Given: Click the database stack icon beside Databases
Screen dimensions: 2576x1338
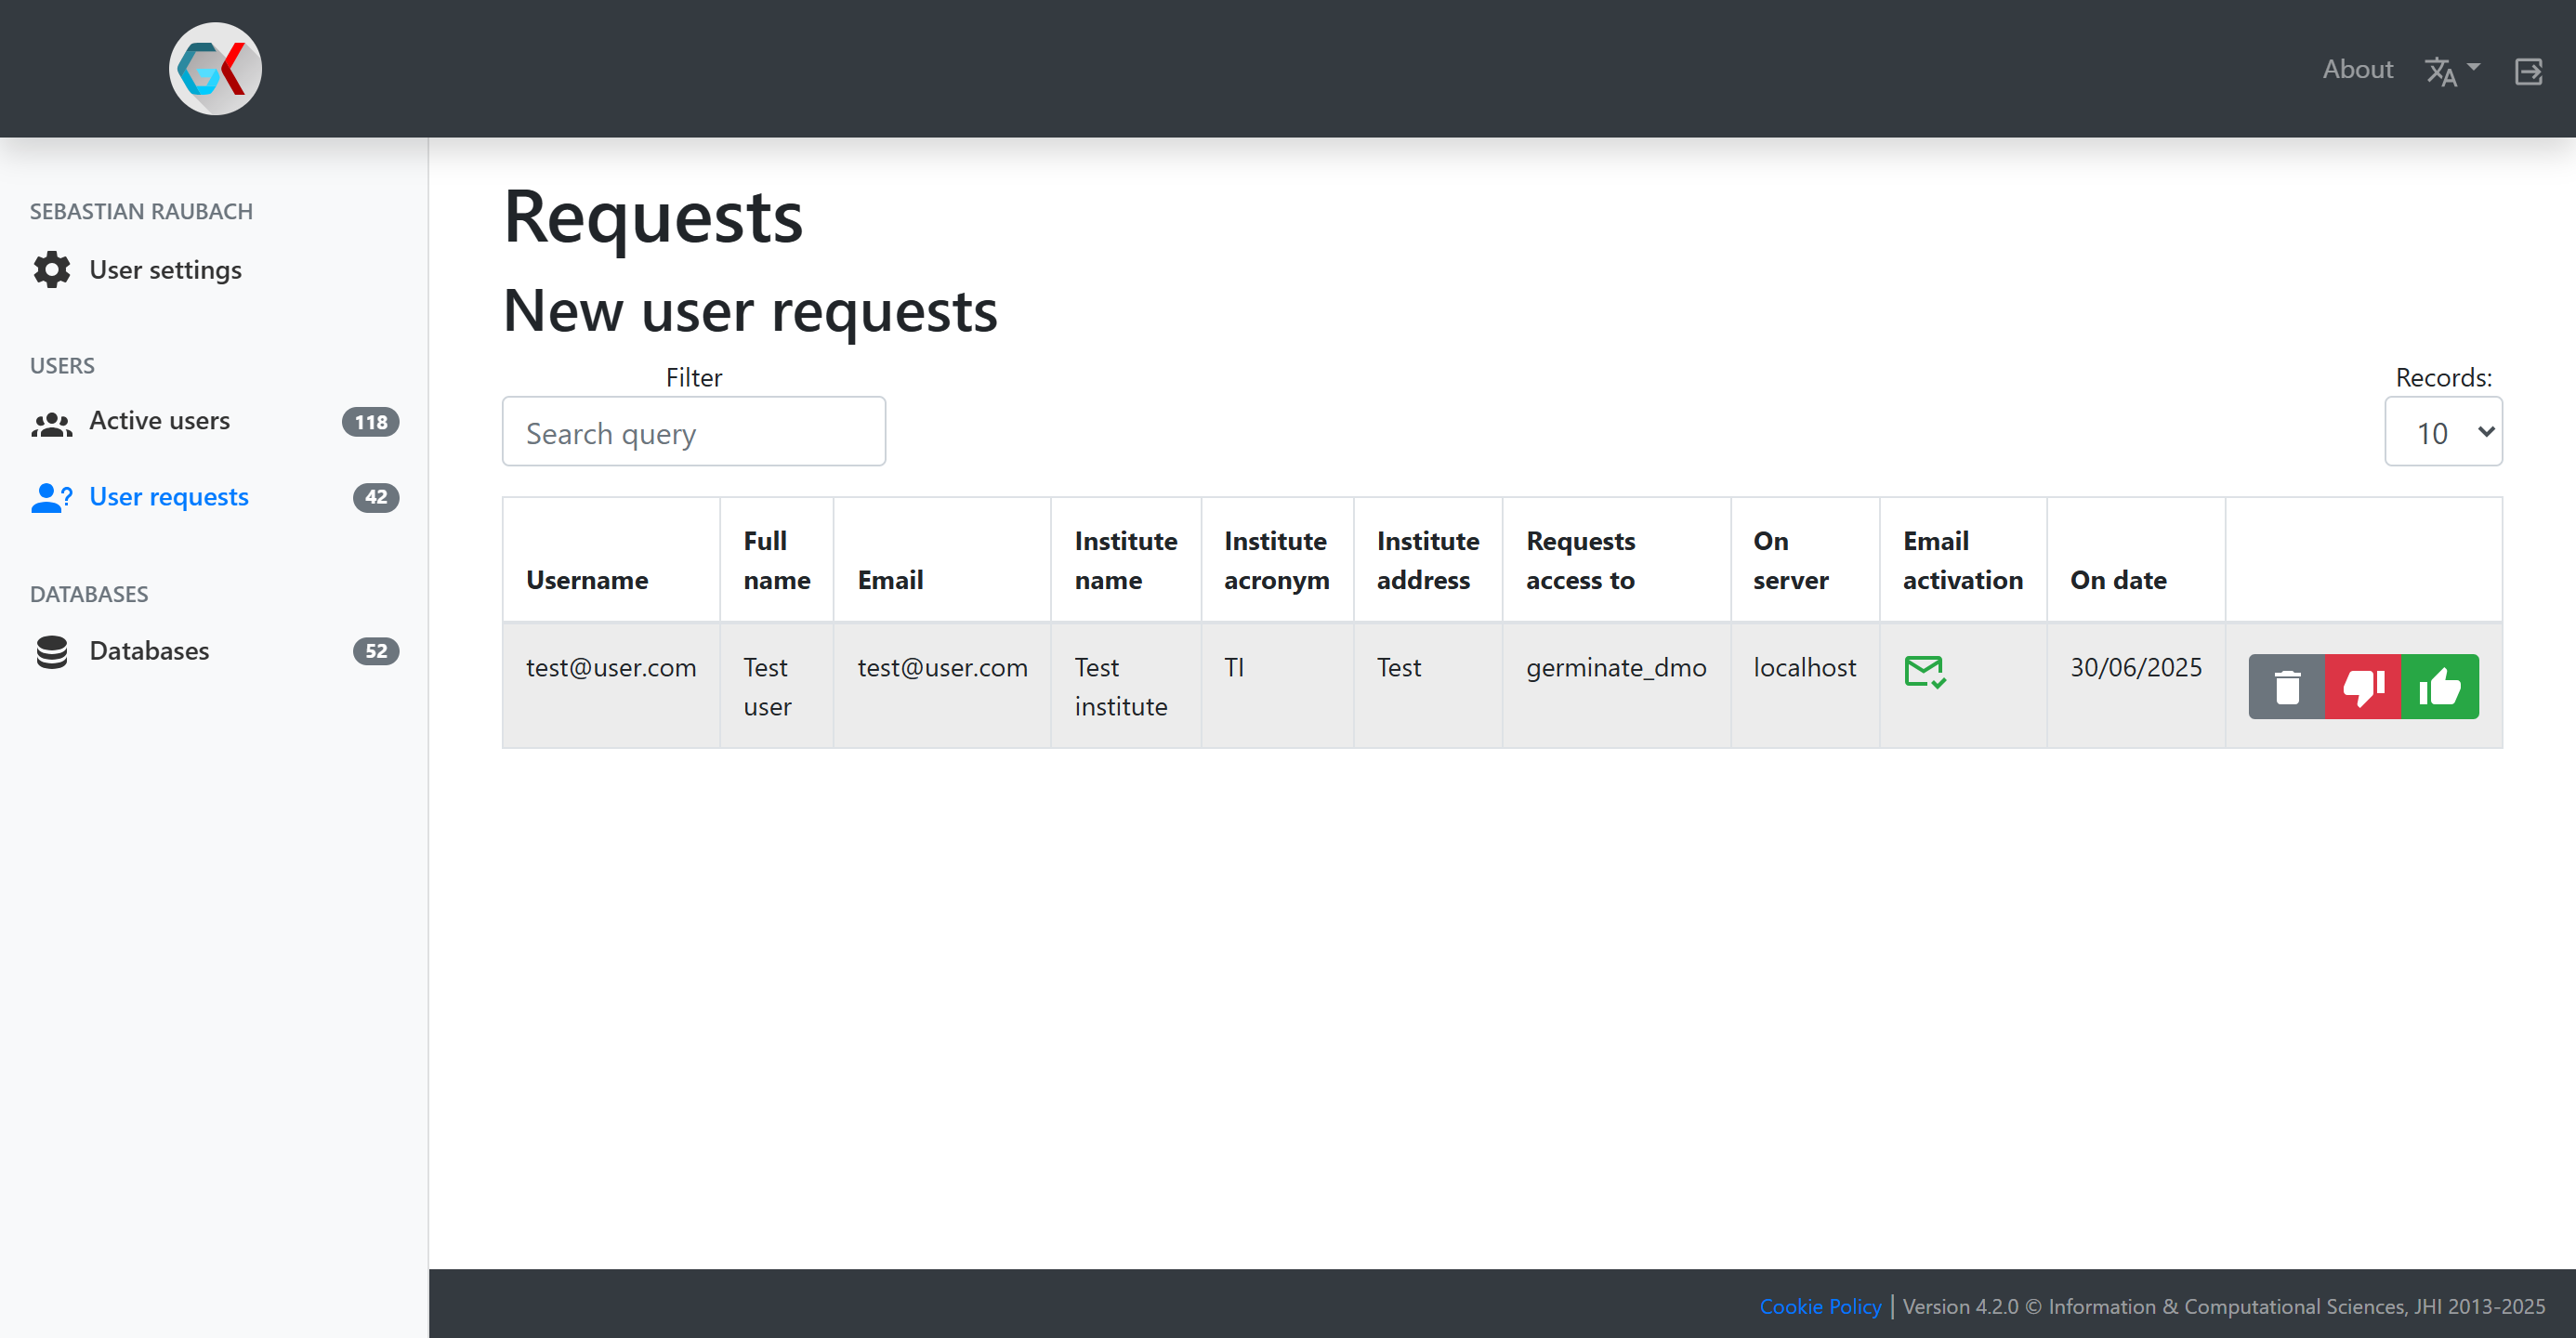Looking at the screenshot, I should coord(52,651).
